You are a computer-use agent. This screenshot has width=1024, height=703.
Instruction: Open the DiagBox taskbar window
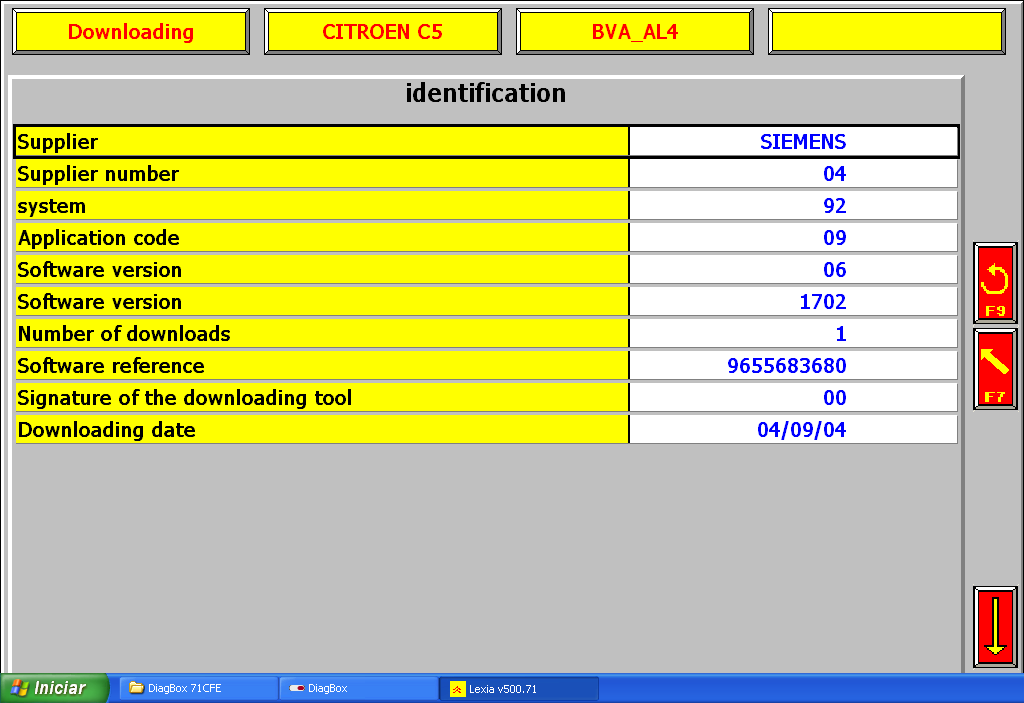[x=358, y=688]
